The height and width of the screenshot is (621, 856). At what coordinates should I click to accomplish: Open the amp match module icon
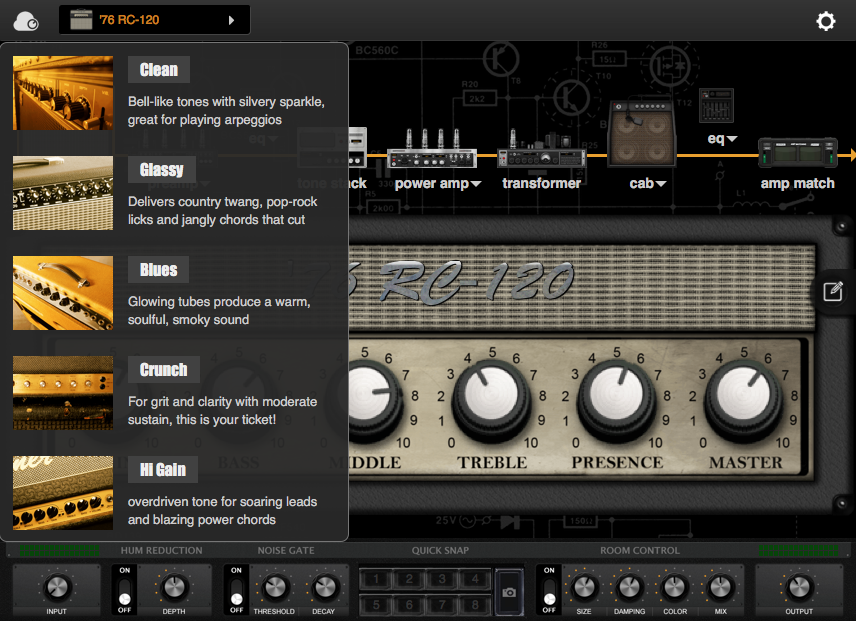tap(798, 152)
